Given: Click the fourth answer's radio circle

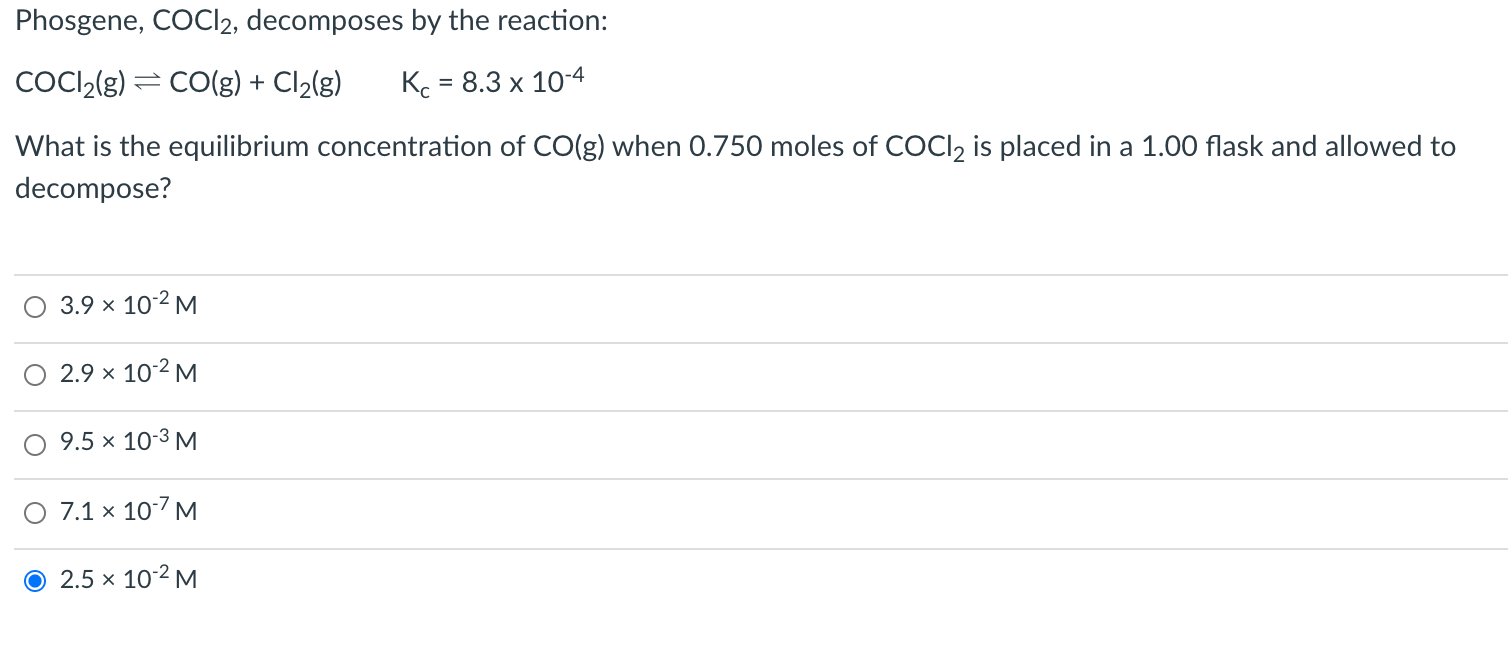Looking at the screenshot, I should (x=35, y=512).
